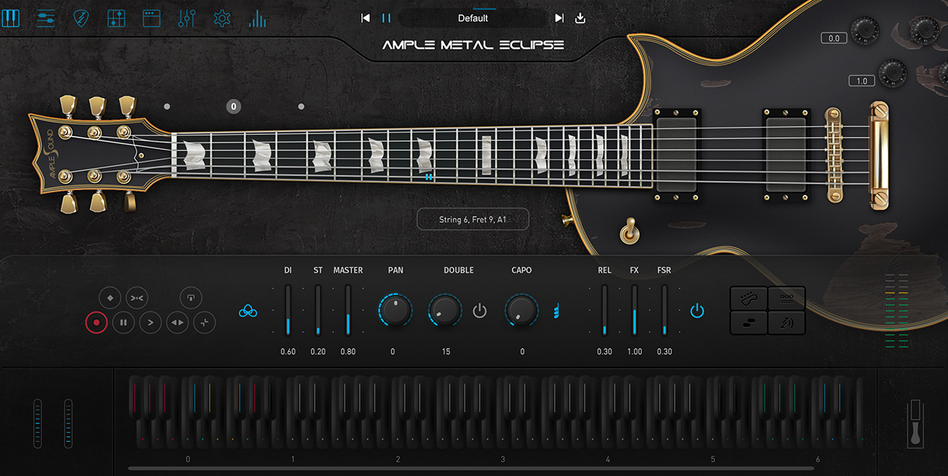Image resolution: width=948 pixels, height=476 pixels.
Task: Open the main panel via piano keys icon
Action: 11,18
